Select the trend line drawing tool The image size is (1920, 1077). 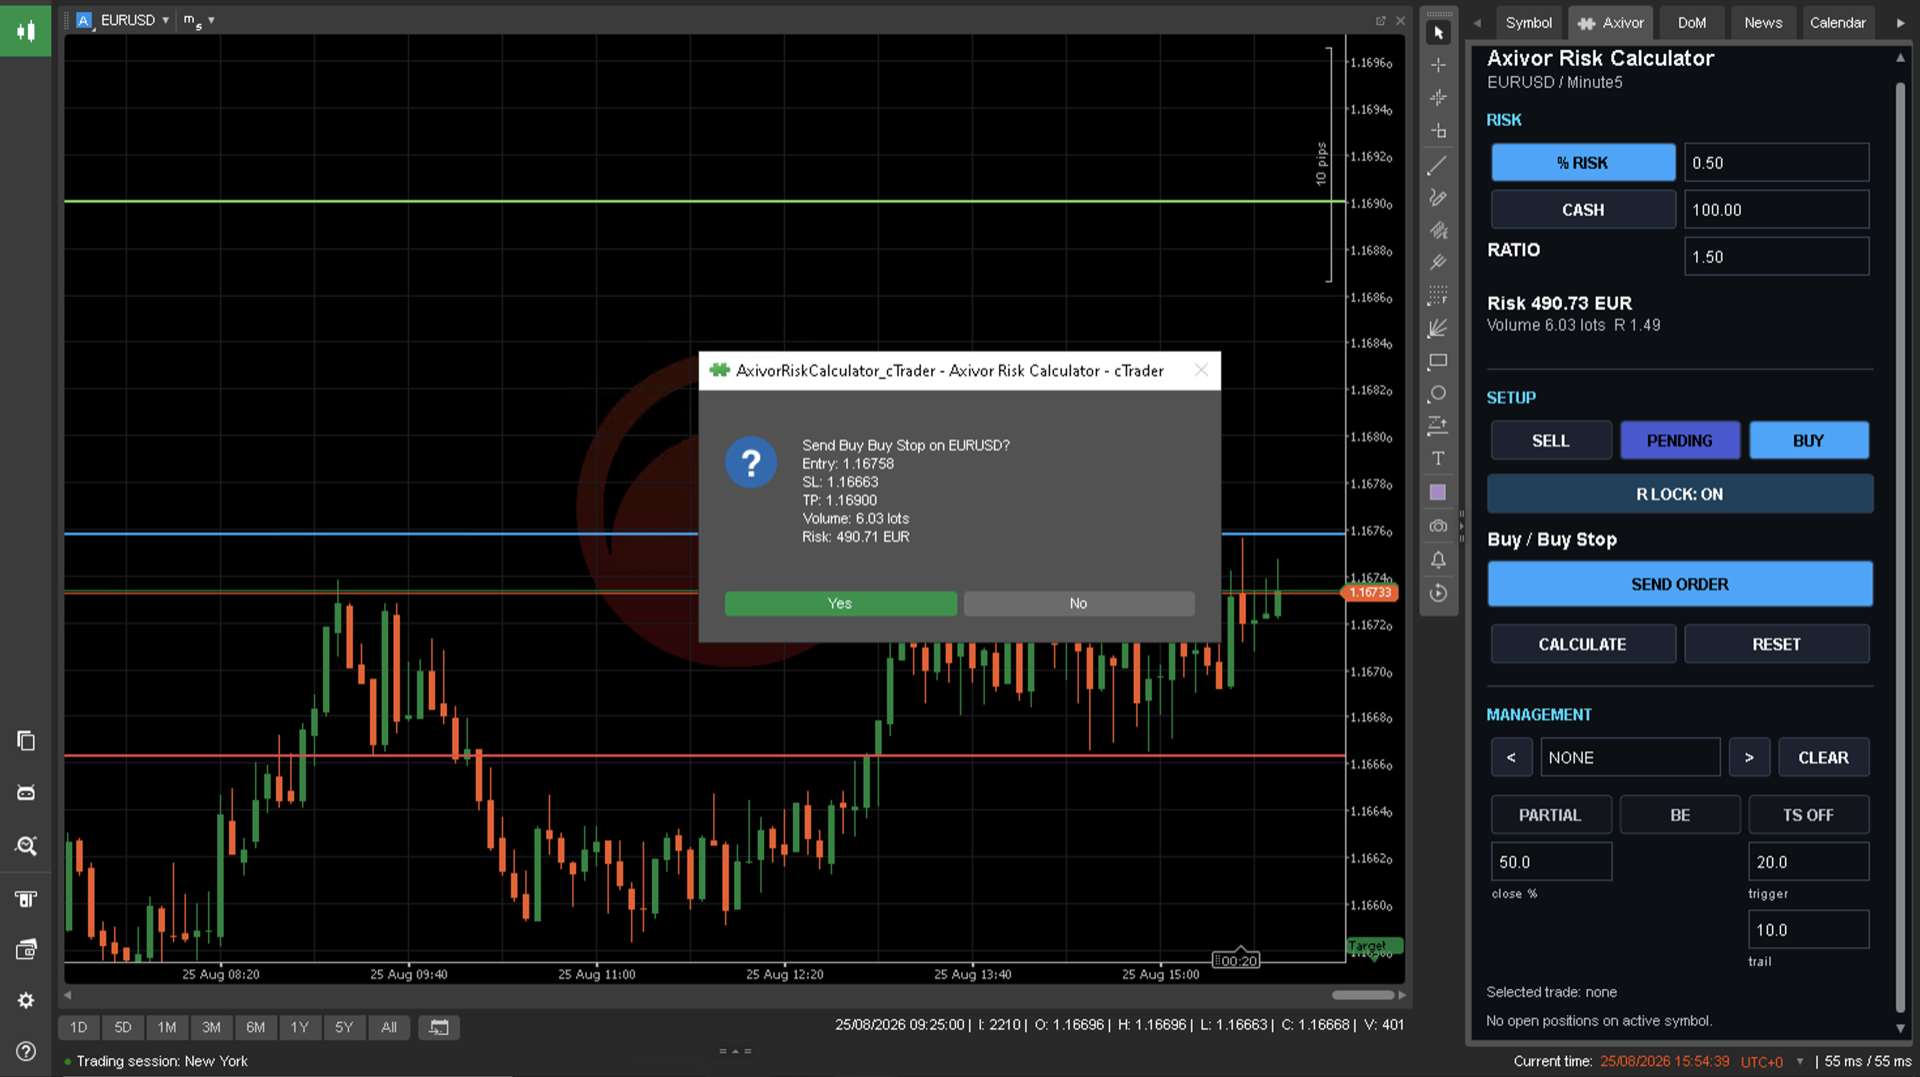tap(1438, 165)
